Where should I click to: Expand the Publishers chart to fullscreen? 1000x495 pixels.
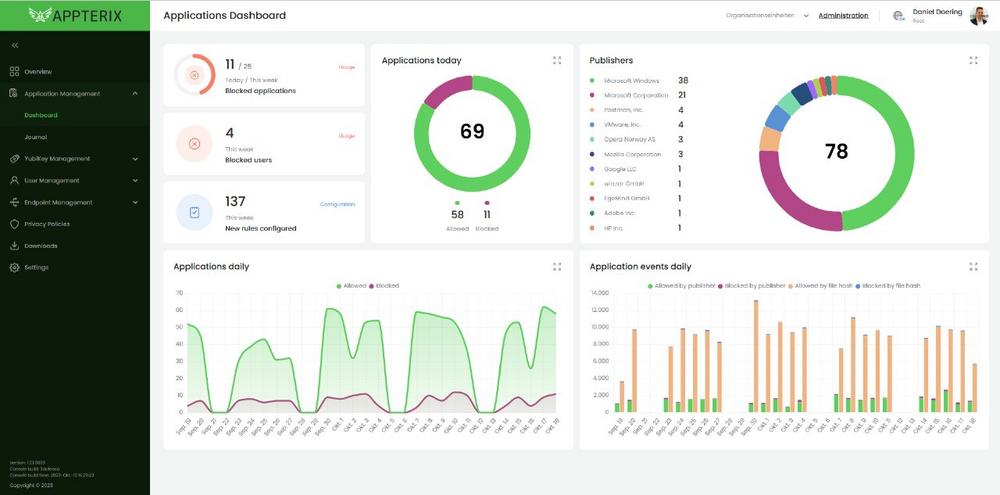tap(973, 60)
